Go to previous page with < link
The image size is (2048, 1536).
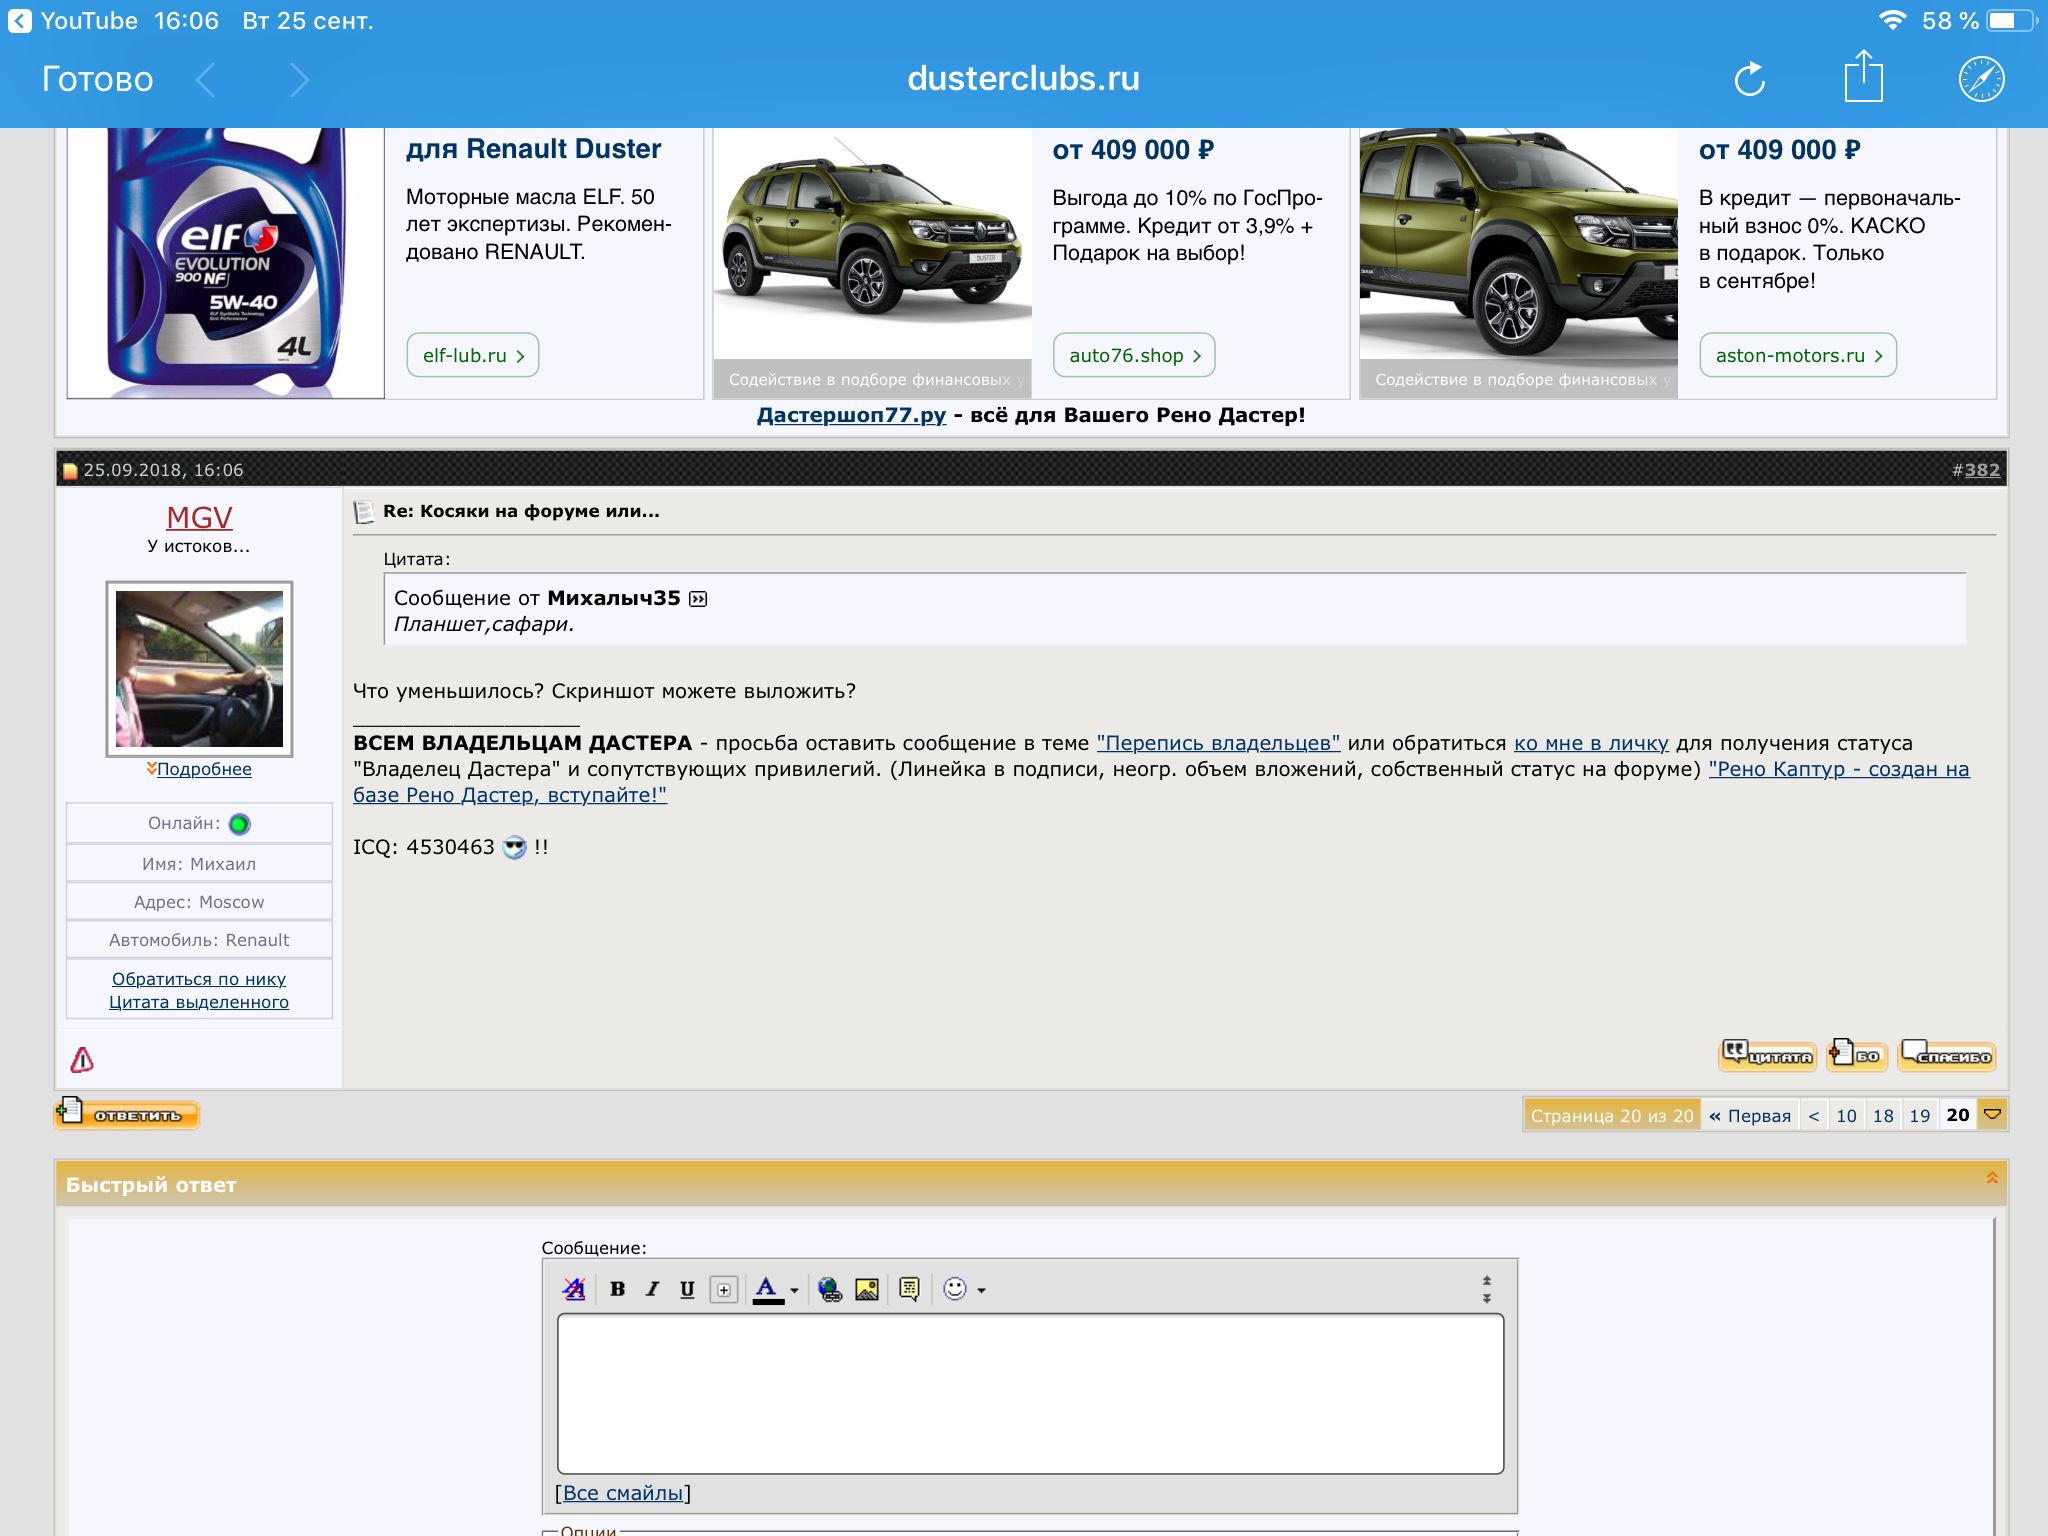[x=1813, y=1115]
